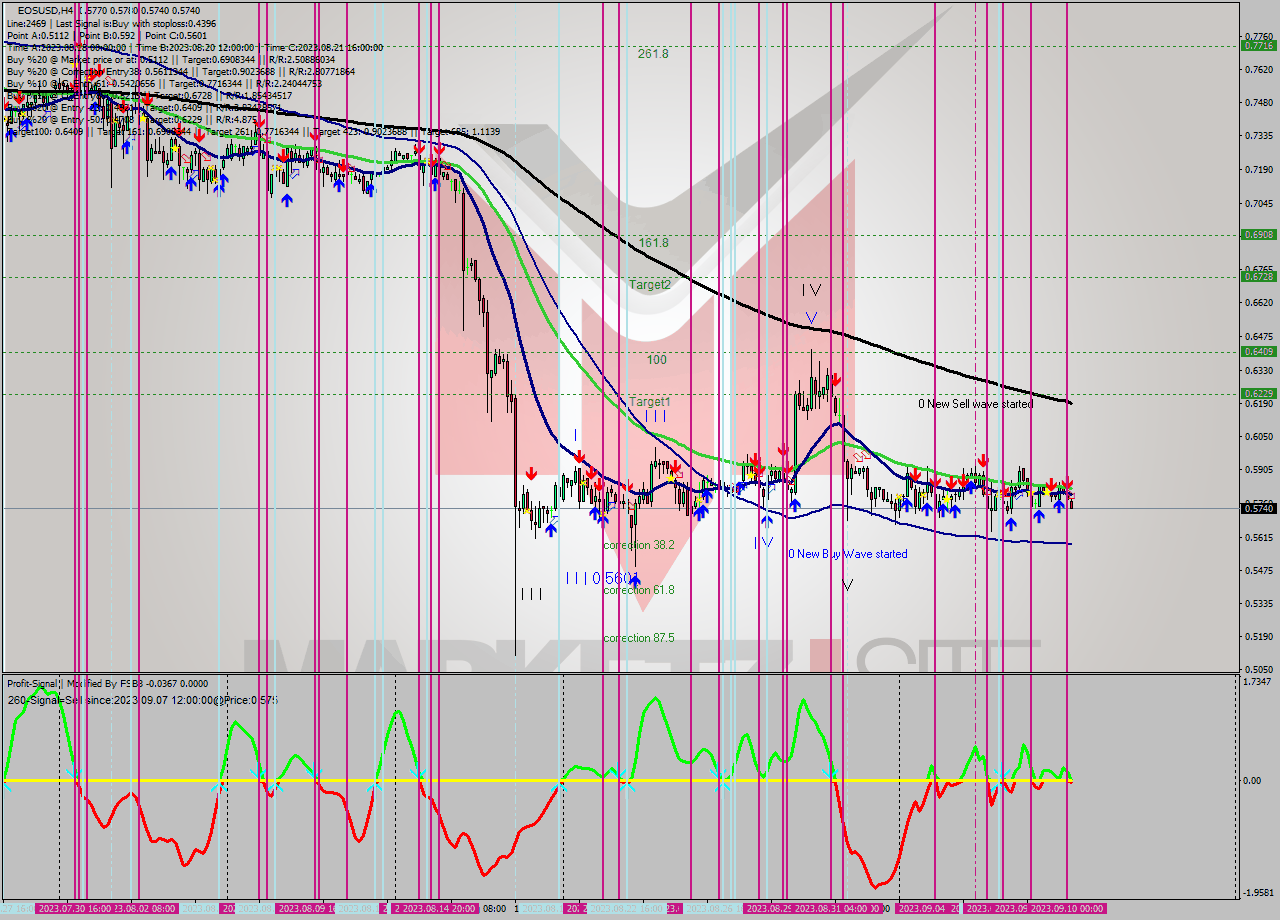Click the -1.9581 indicator scale value
This screenshot has width=1280, height=920.
coord(1257,892)
